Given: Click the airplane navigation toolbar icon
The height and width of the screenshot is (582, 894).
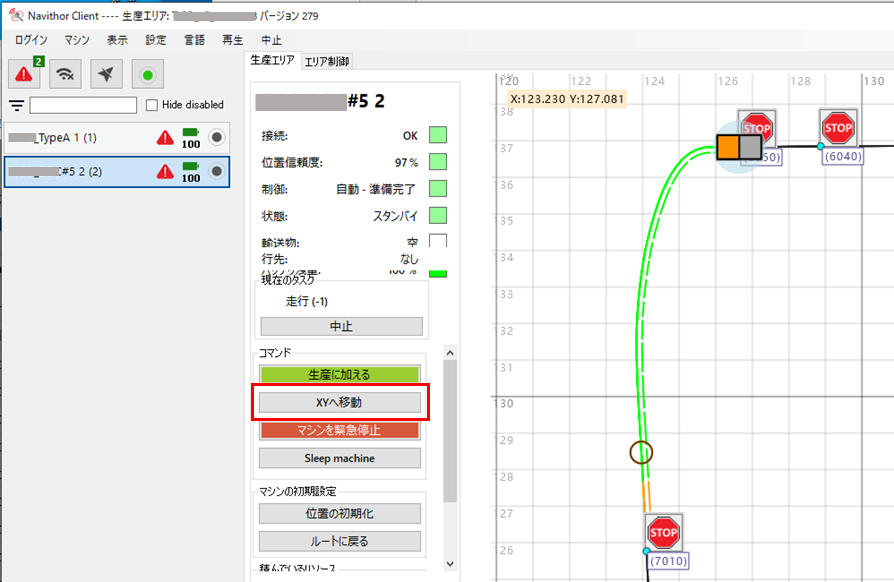Looking at the screenshot, I should pos(106,74).
